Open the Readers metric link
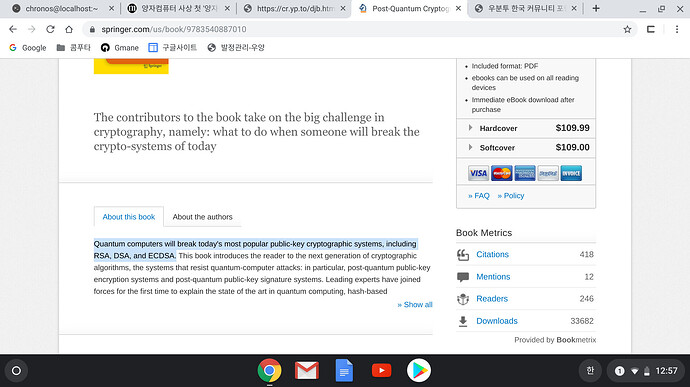690x387 pixels. pyautogui.click(x=492, y=299)
